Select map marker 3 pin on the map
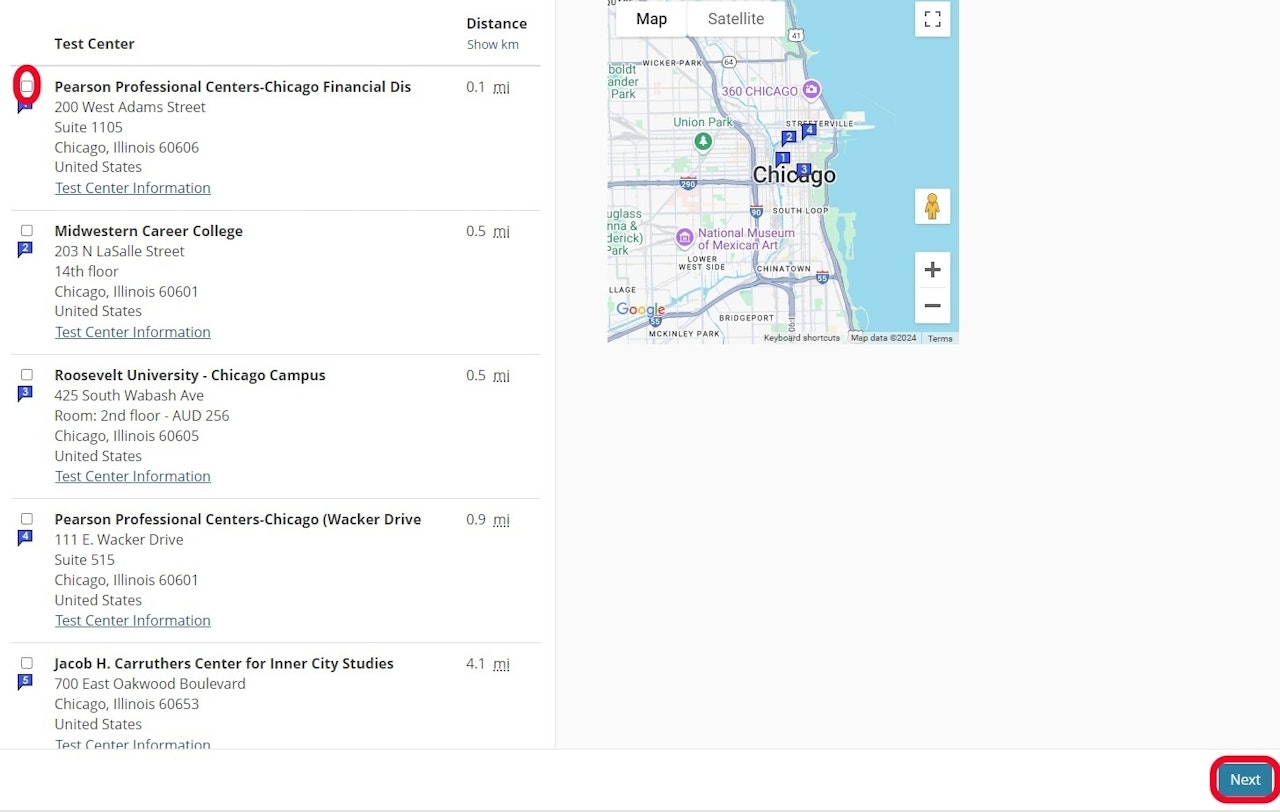 coord(803,170)
